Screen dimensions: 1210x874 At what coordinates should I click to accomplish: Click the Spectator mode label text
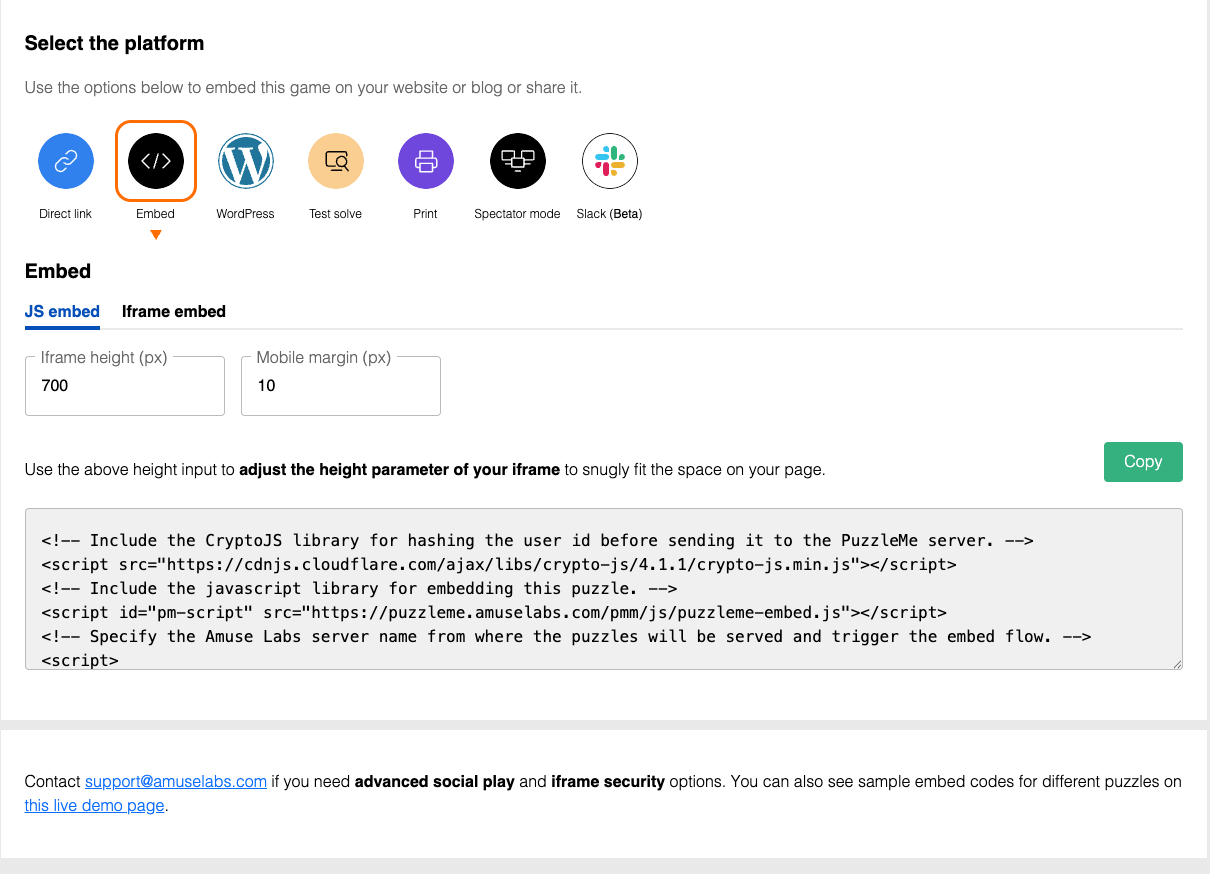(x=517, y=214)
